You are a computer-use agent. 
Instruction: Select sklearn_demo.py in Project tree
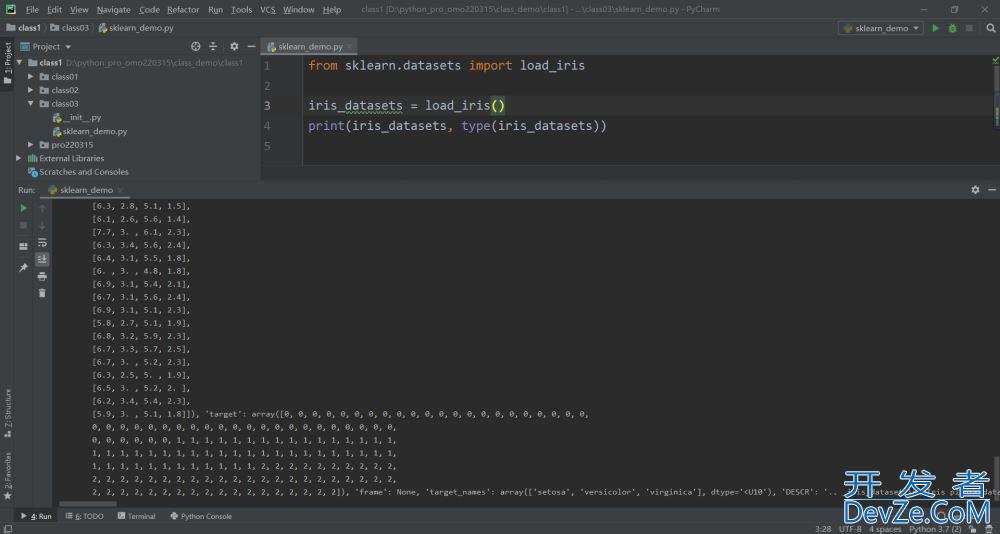click(89, 131)
